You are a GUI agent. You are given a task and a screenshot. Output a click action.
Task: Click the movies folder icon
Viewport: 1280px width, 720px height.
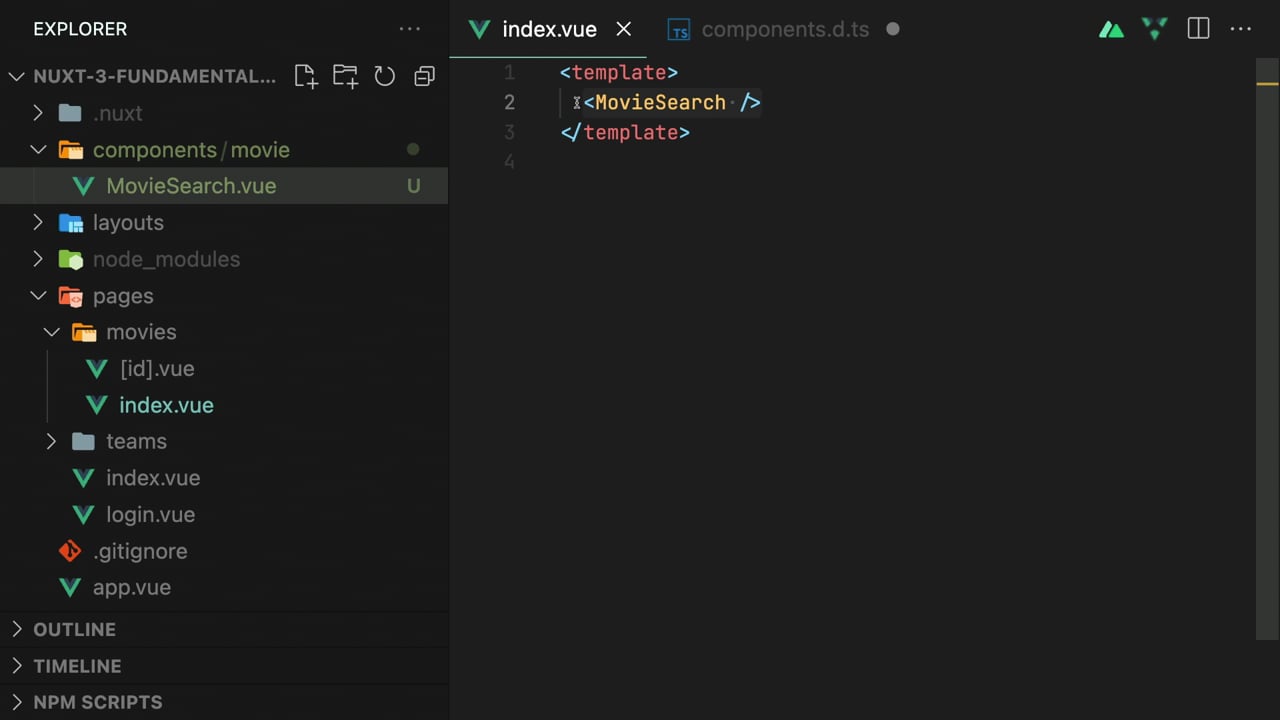pos(84,332)
